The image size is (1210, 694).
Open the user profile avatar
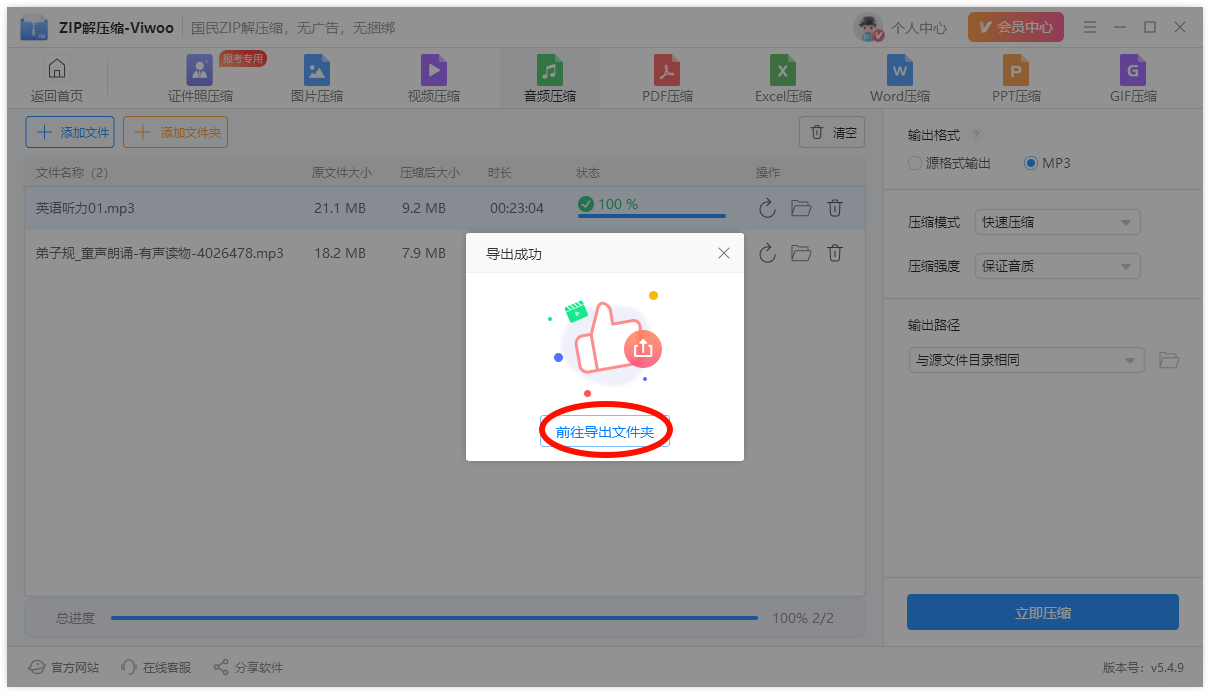click(868, 28)
